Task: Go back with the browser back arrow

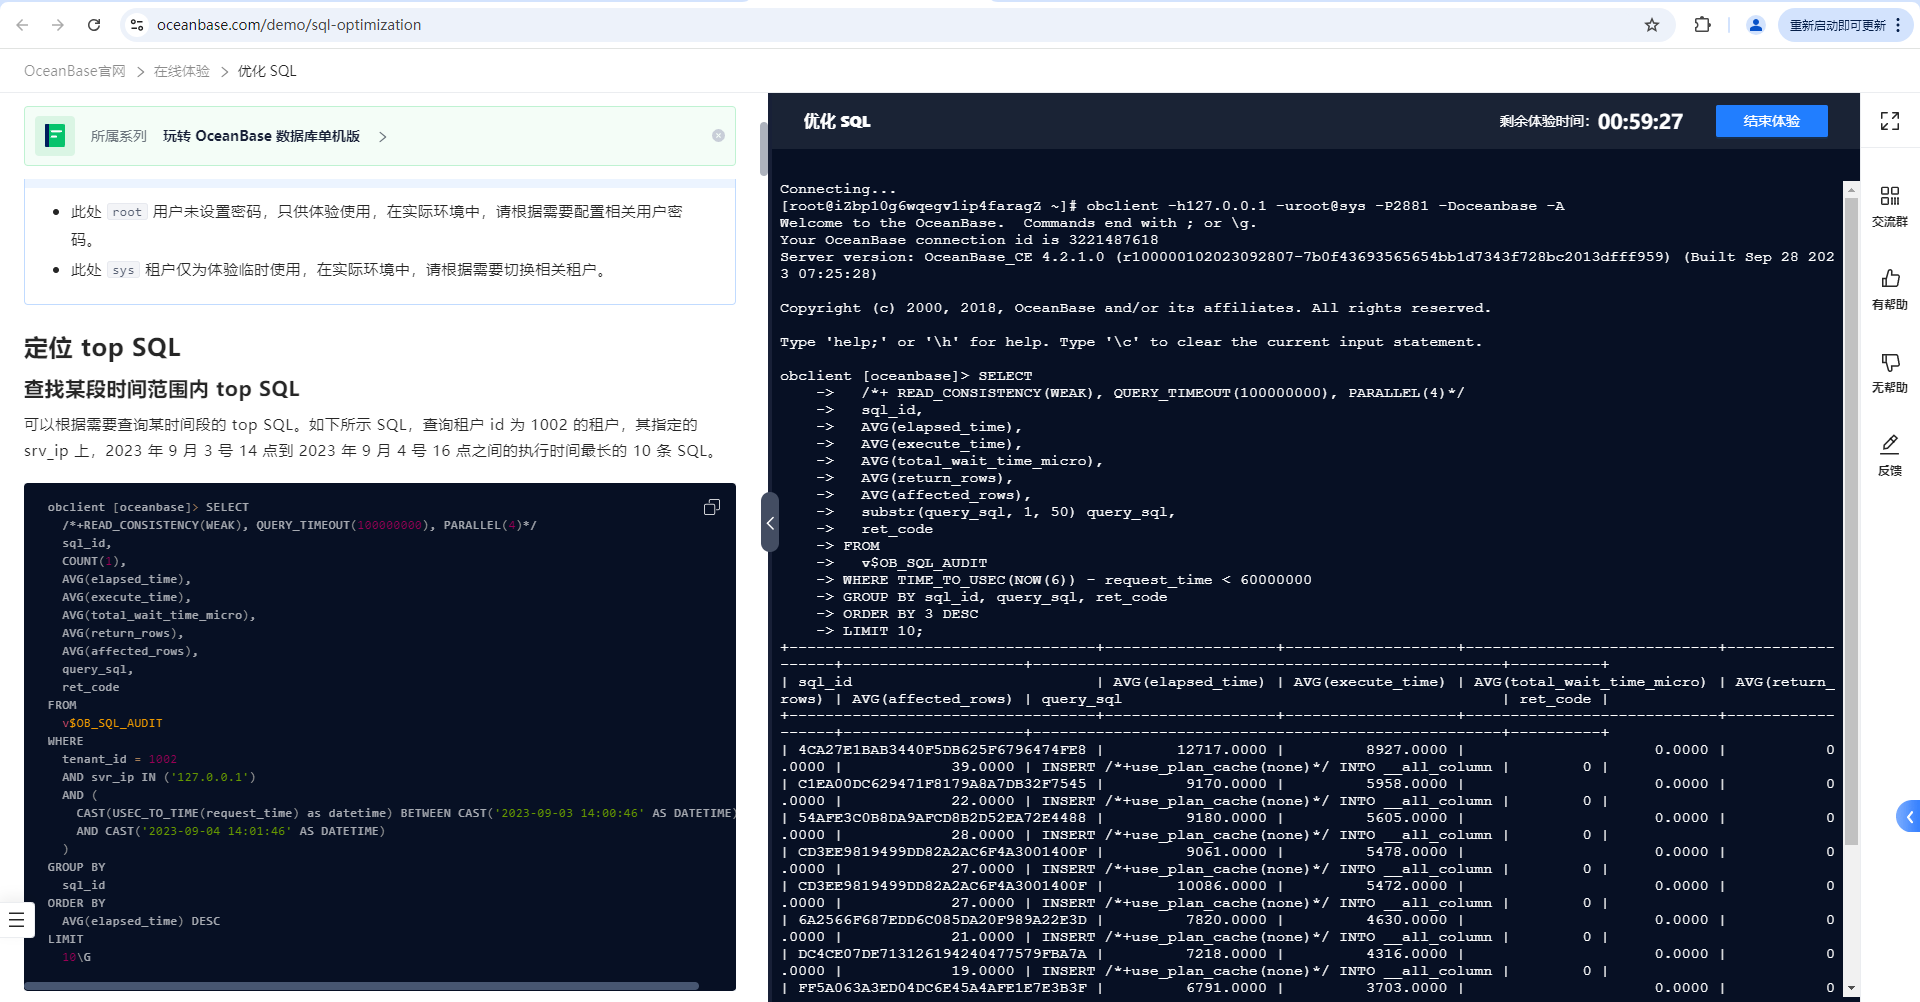Action: tap(22, 25)
